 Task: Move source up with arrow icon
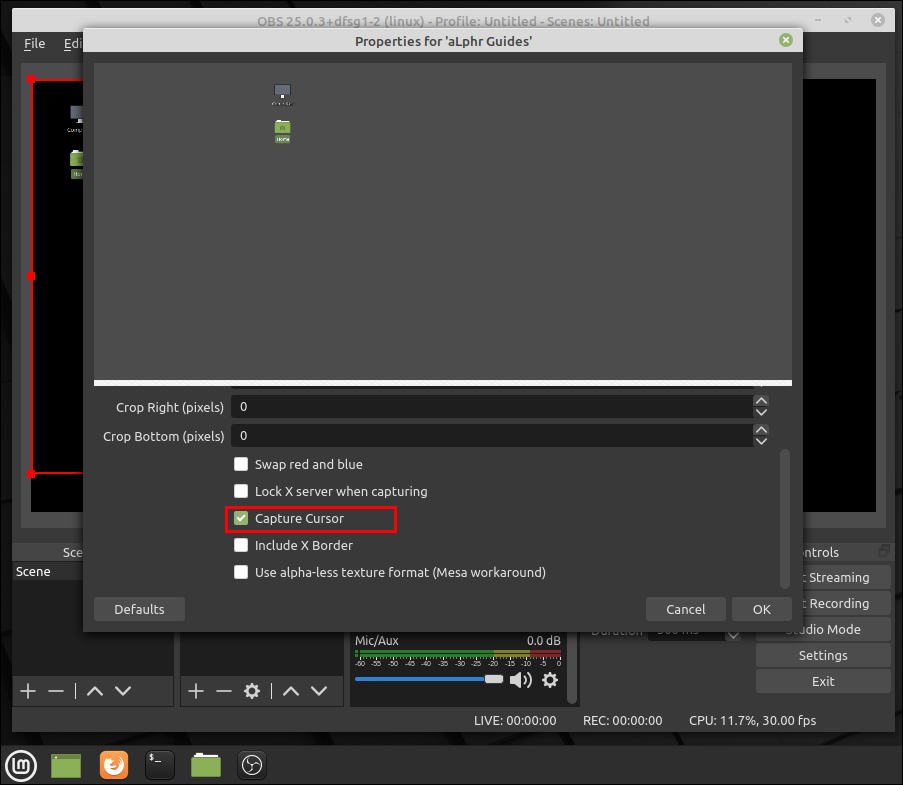(291, 691)
